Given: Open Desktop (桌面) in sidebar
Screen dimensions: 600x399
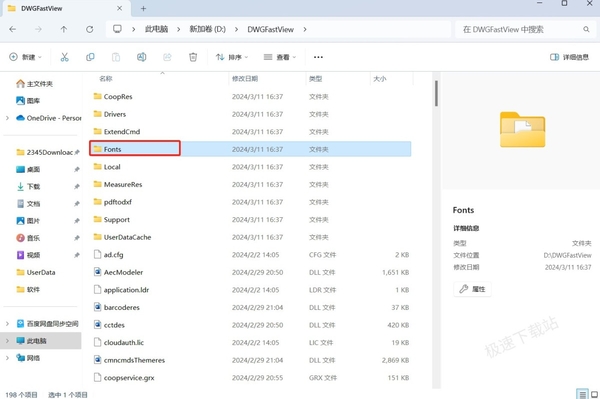Looking at the screenshot, I should pos(28,169).
